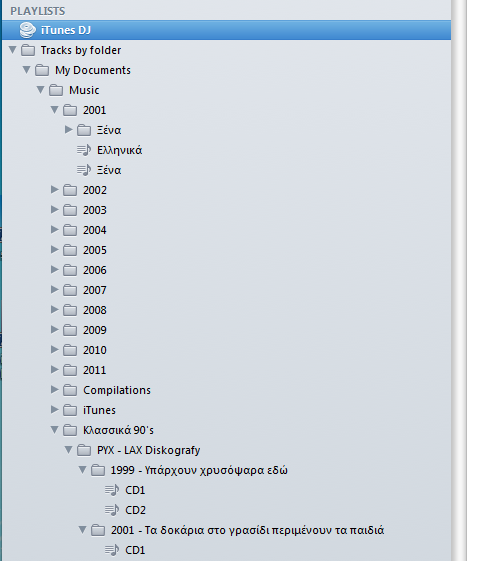This screenshot has width=496, height=561.
Task: Click CD1 playlist icon under 1999 album
Action: click(112, 490)
